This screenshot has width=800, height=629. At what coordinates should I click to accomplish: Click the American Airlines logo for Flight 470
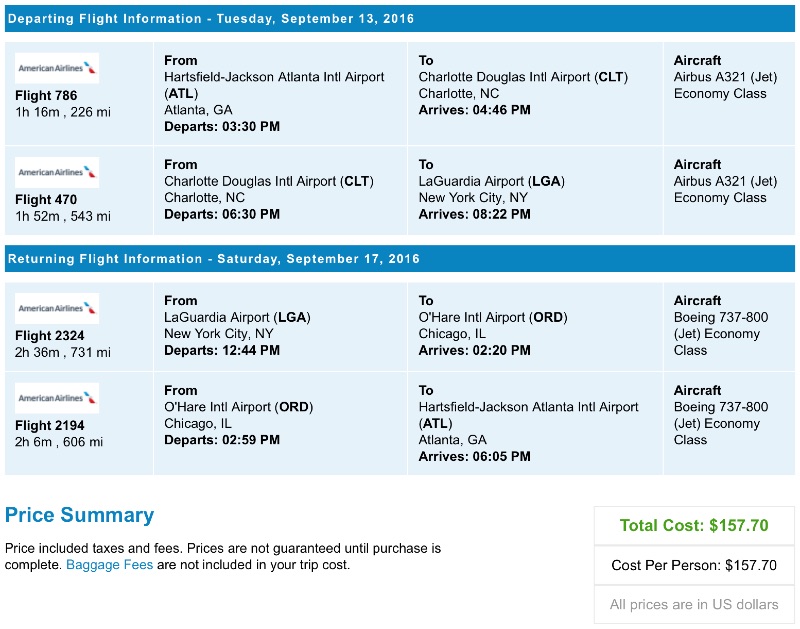point(55,172)
